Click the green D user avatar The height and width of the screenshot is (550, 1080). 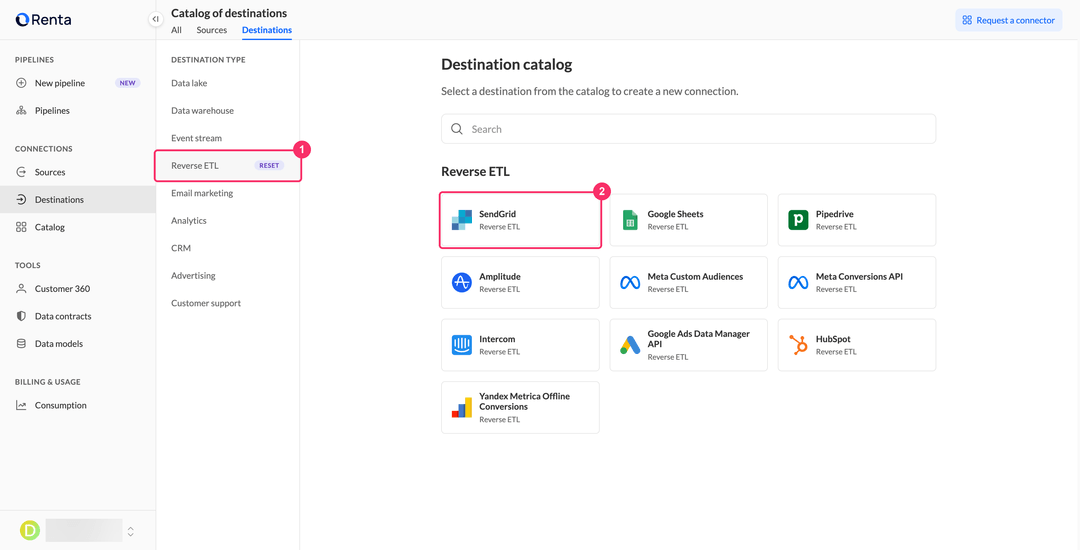(x=30, y=530)
